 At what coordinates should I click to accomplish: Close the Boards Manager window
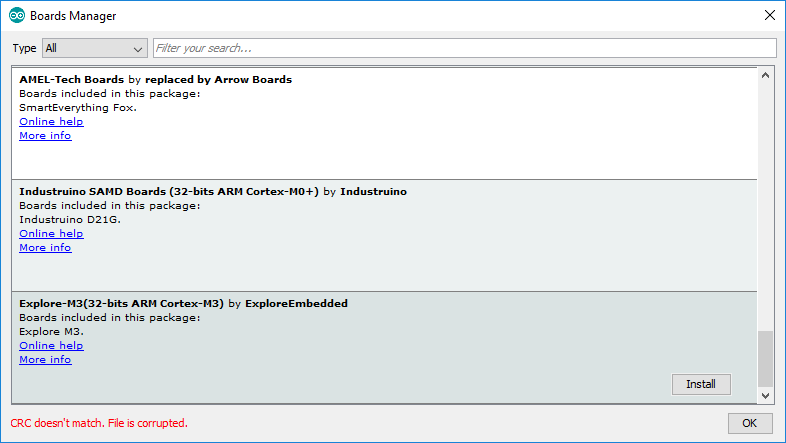click(x=770, y=16)
